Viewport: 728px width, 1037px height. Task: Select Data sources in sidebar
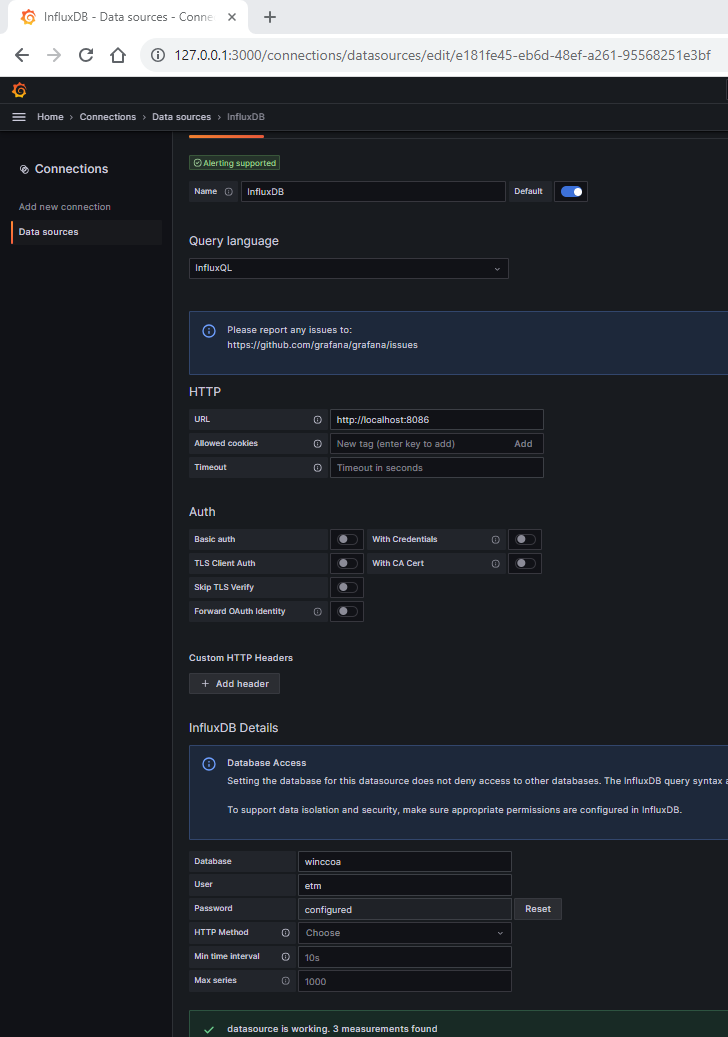(87, 232)
